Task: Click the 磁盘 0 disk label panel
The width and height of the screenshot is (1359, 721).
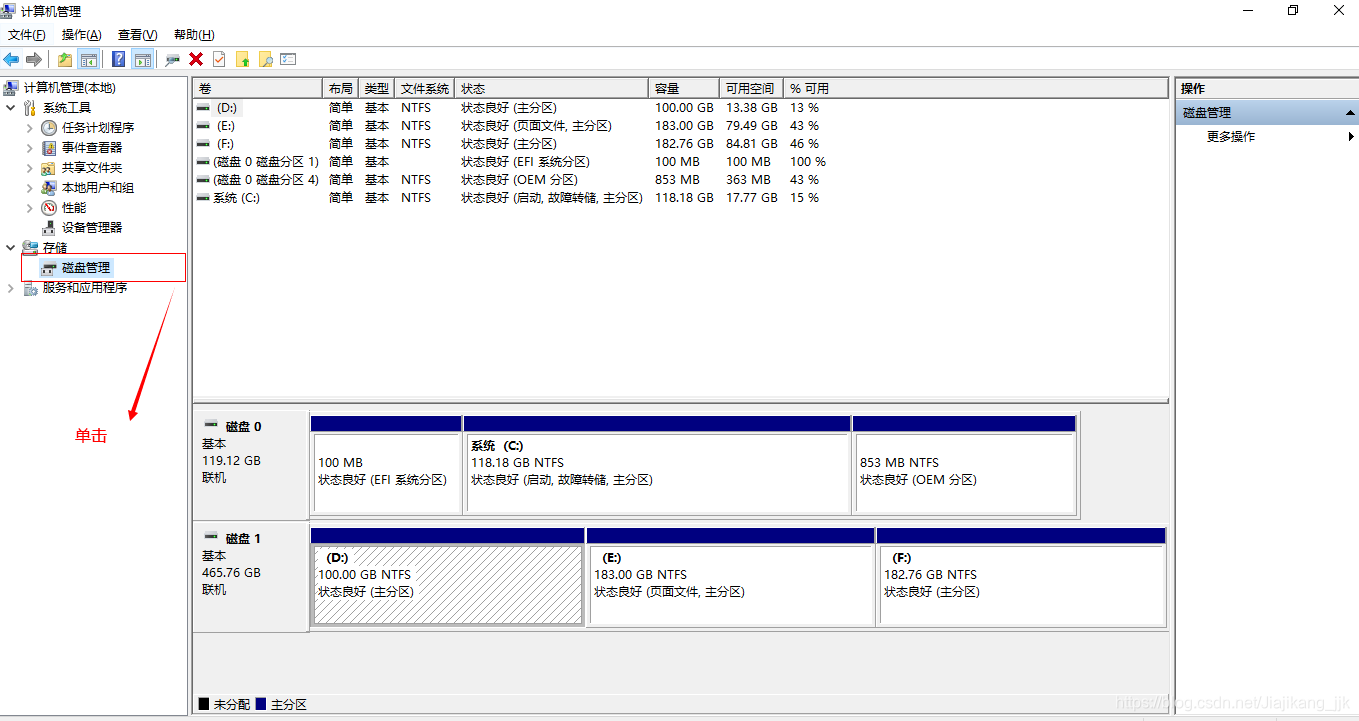Action: point(250,464)
